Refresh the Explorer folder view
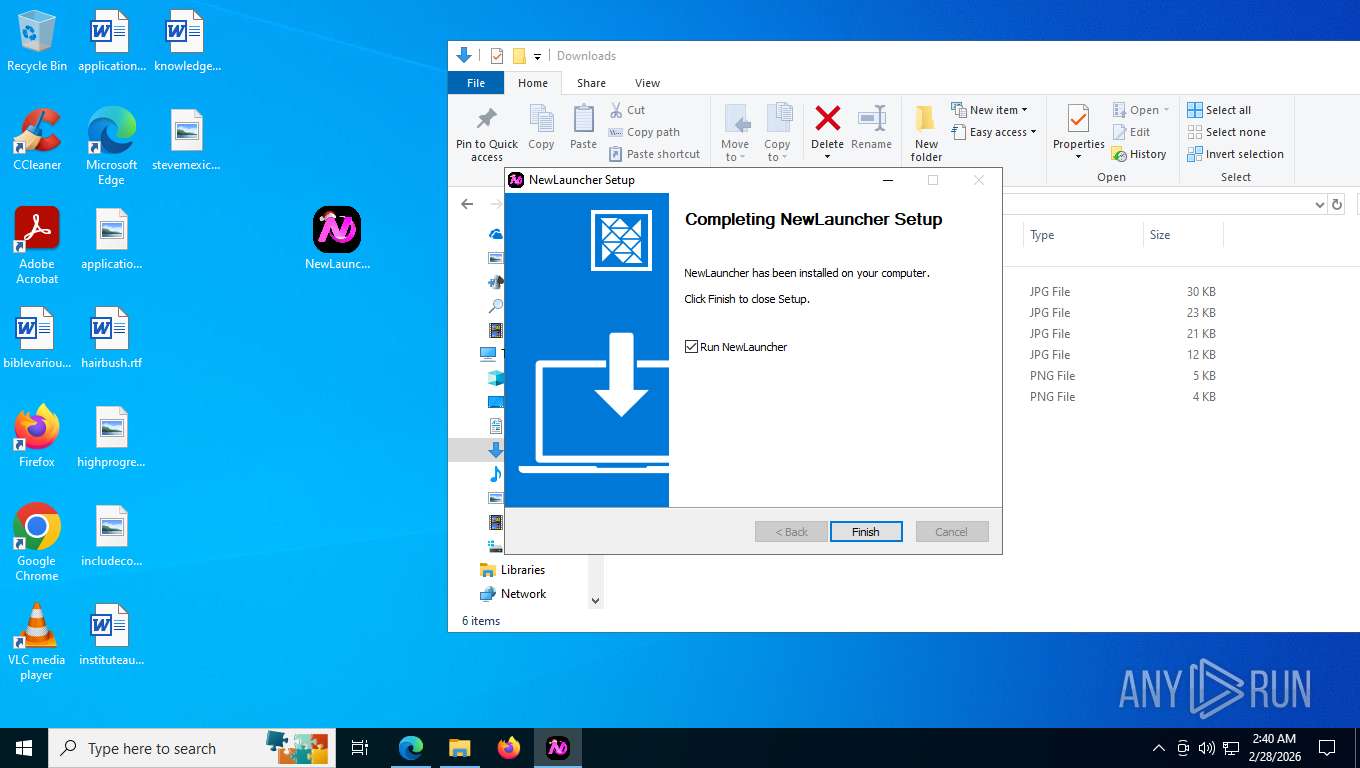Image resolution: width=1360 pixels, height=768 pixels. pyautogui.click(x=1337, y=204)
